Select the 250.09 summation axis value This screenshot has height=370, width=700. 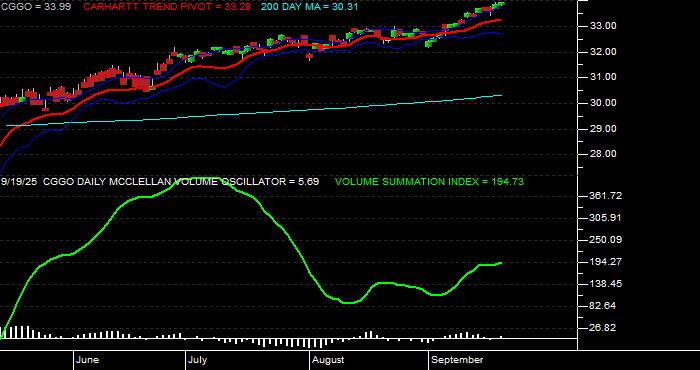pyautogui.click(x=605, y=240)
